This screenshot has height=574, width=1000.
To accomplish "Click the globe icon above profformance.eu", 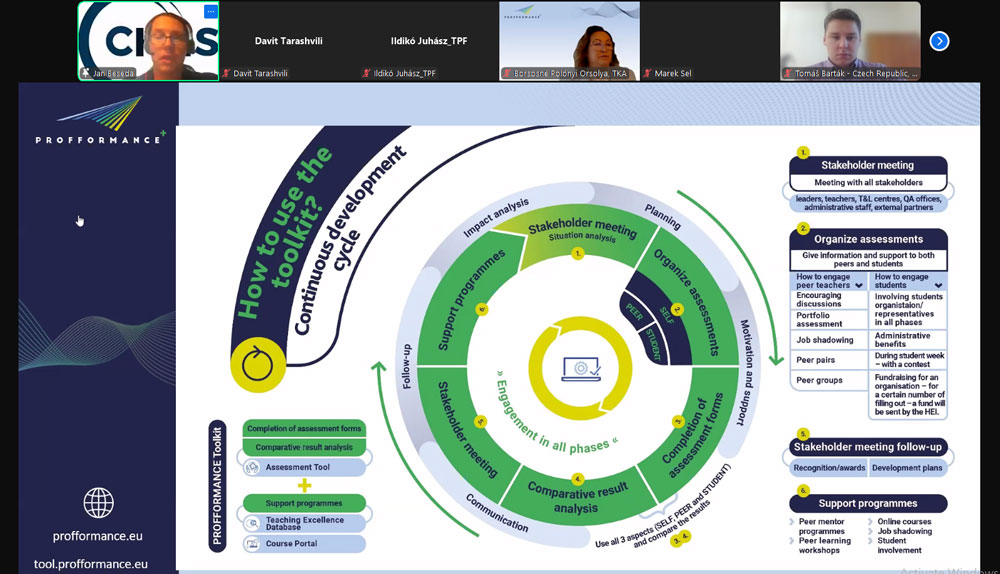I will [x=98, y=502].
